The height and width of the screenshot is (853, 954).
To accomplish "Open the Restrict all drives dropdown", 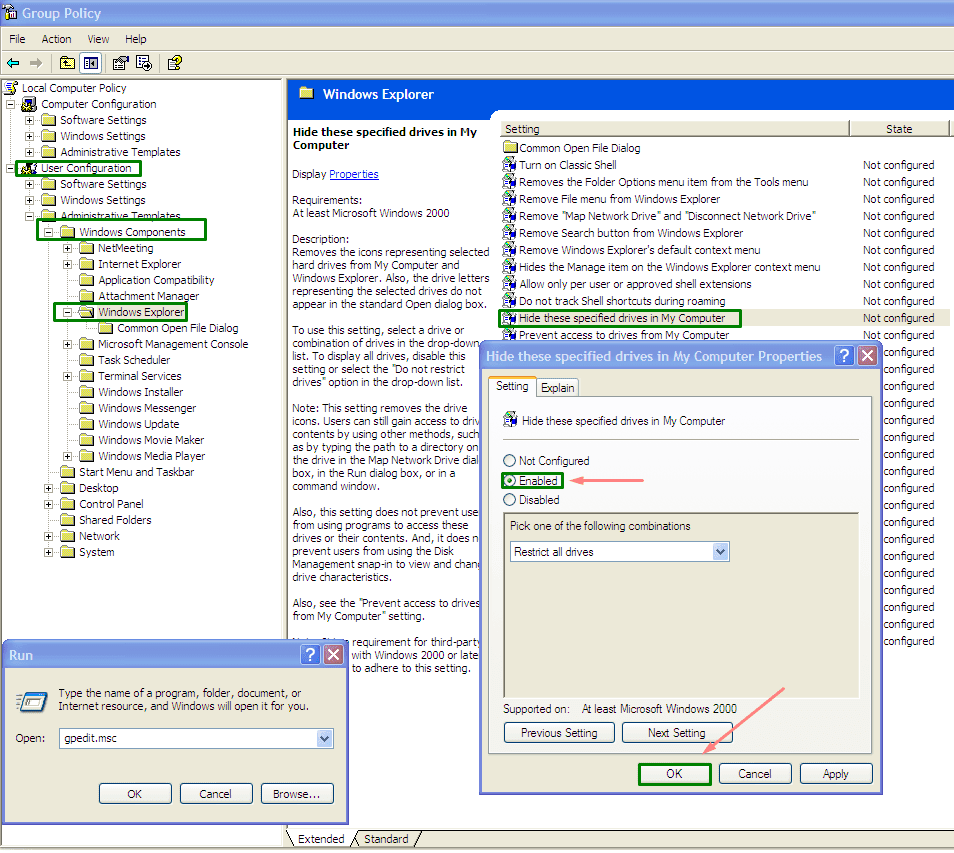I will 720,552.
